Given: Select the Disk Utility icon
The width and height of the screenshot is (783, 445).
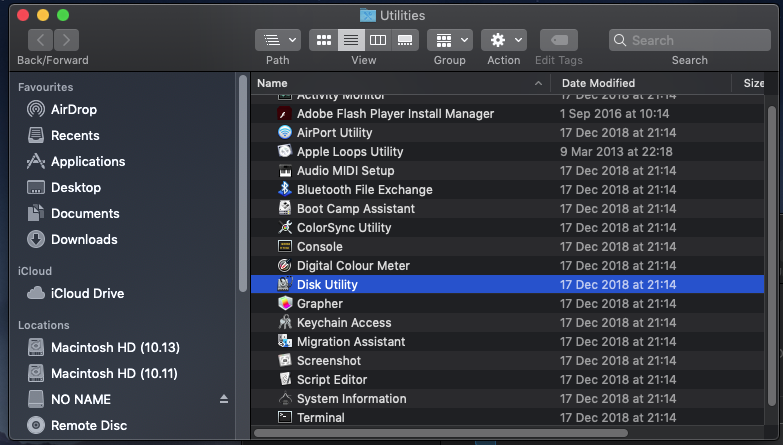Looking at the screenshot, I should [x=285, y=285].
